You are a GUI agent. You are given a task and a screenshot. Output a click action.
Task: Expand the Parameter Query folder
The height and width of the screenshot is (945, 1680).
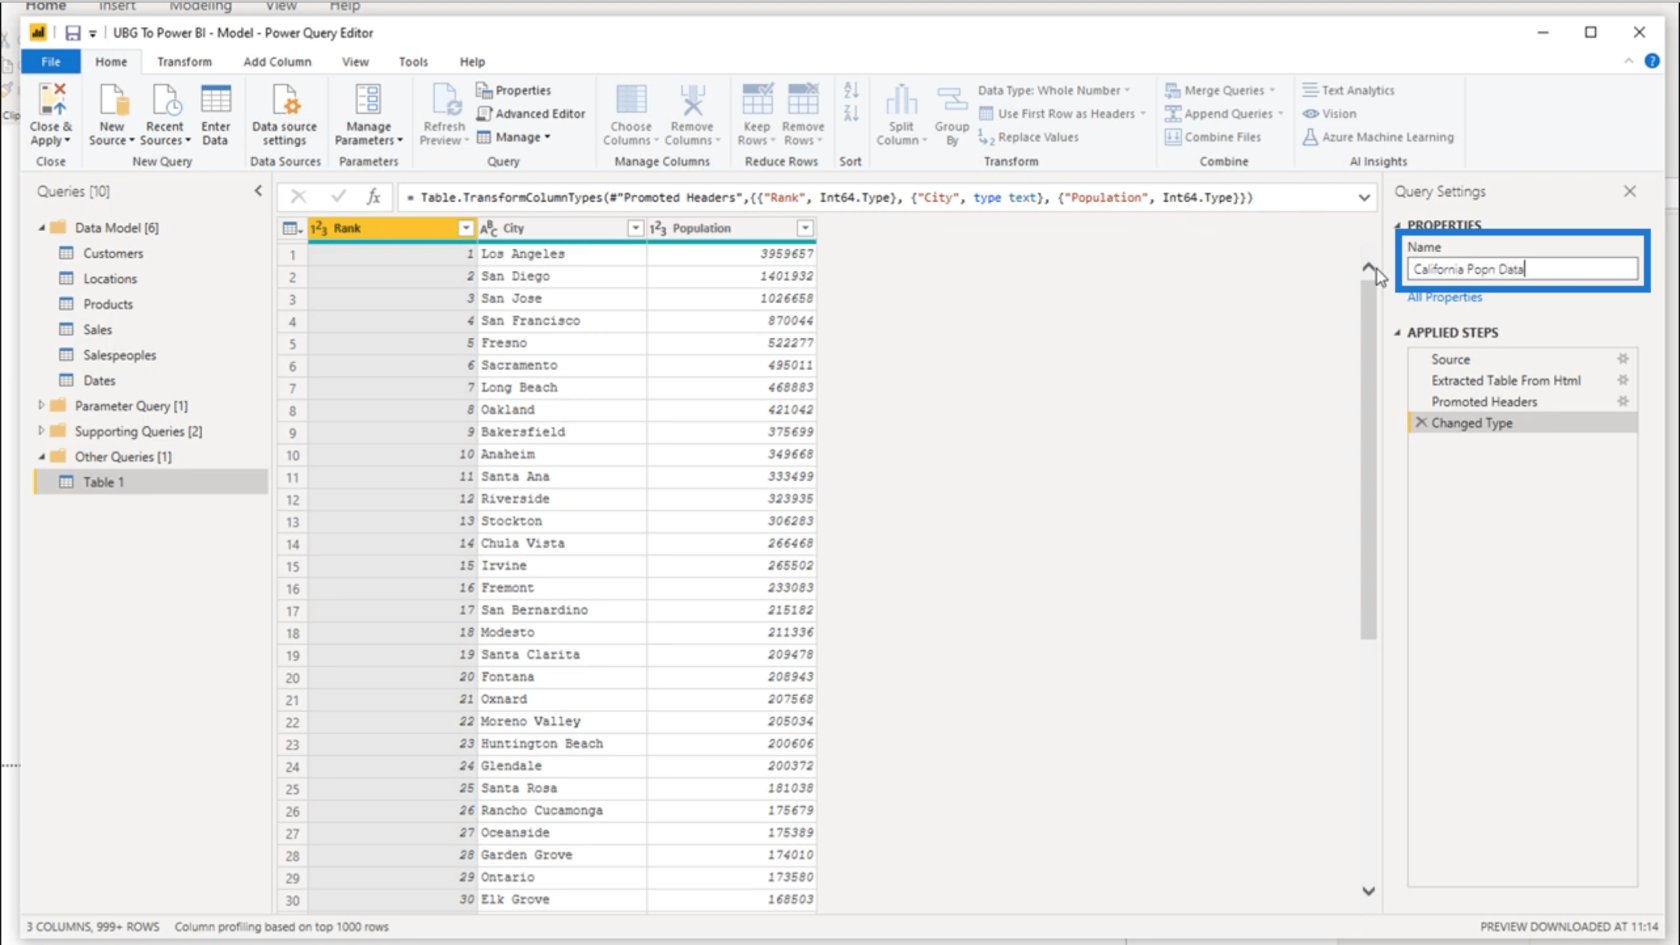point(42,406)
